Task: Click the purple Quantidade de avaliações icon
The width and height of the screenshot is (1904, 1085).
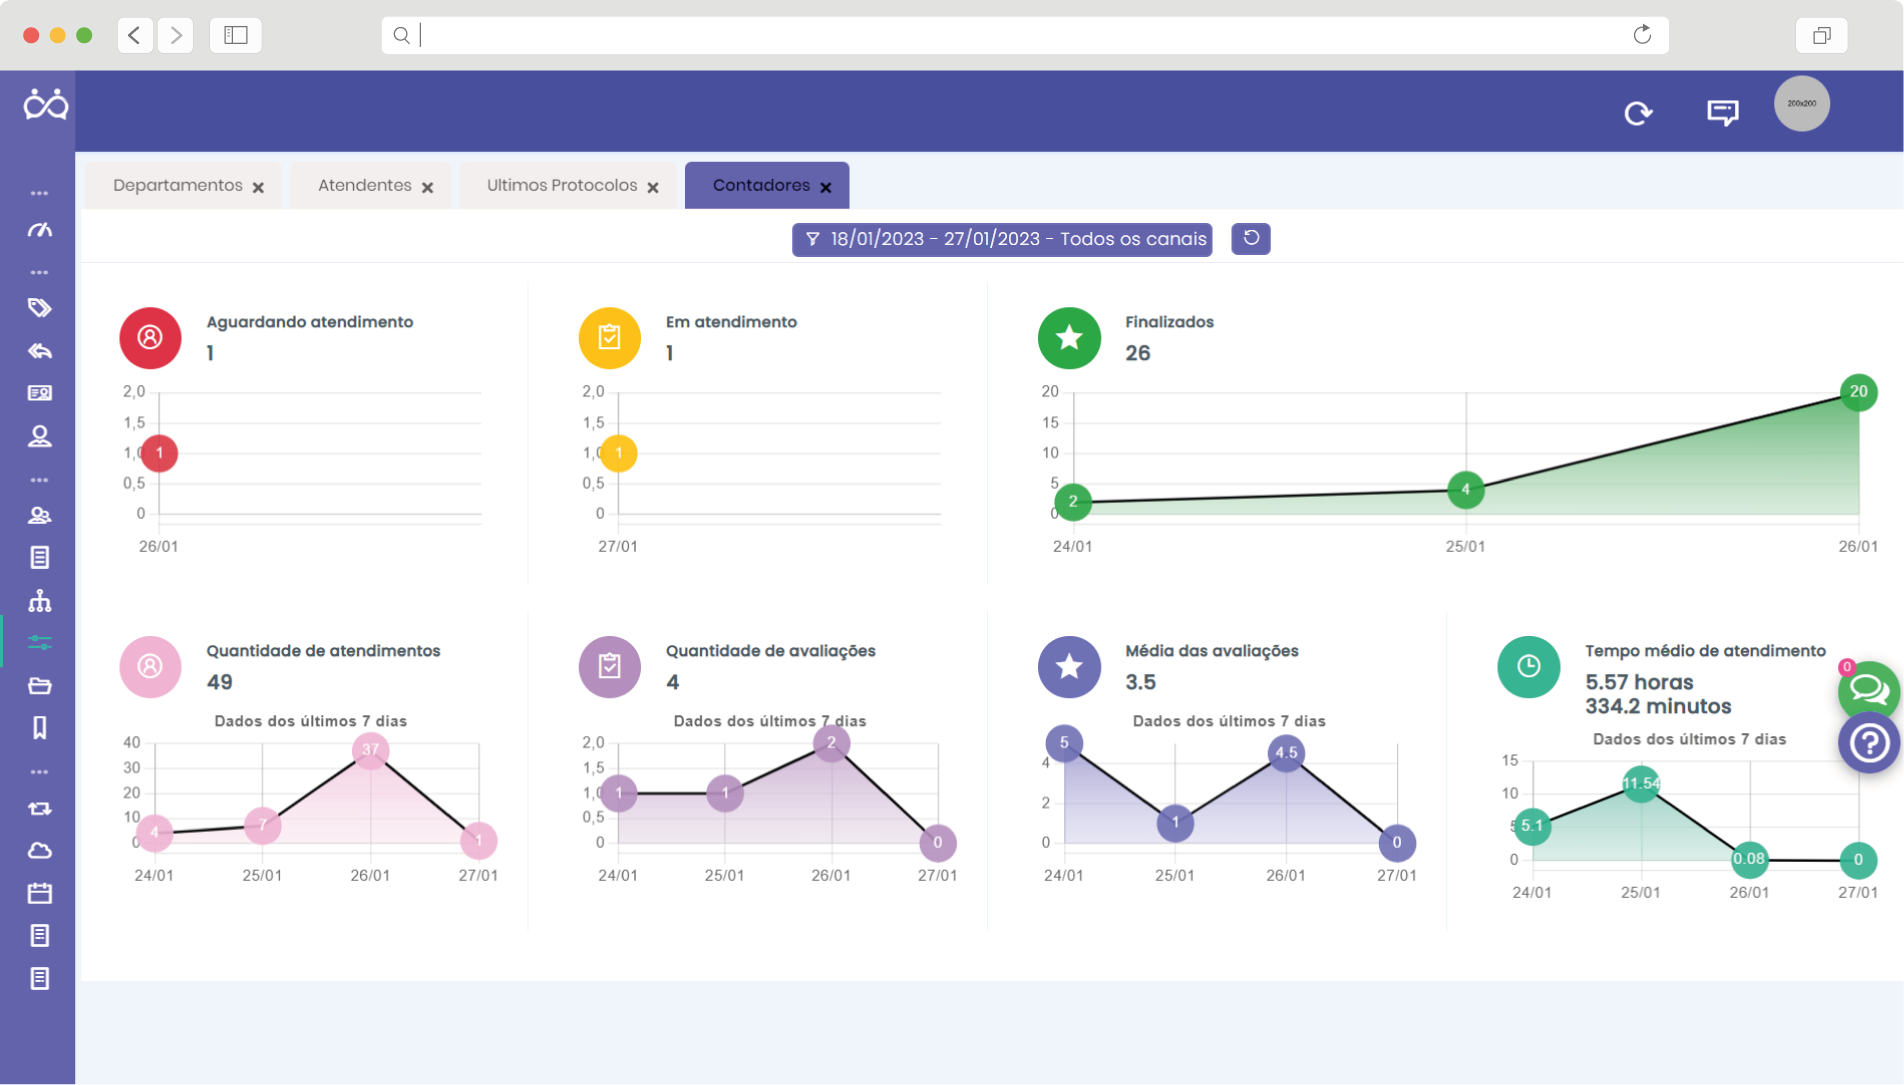Action: [609, 666]
